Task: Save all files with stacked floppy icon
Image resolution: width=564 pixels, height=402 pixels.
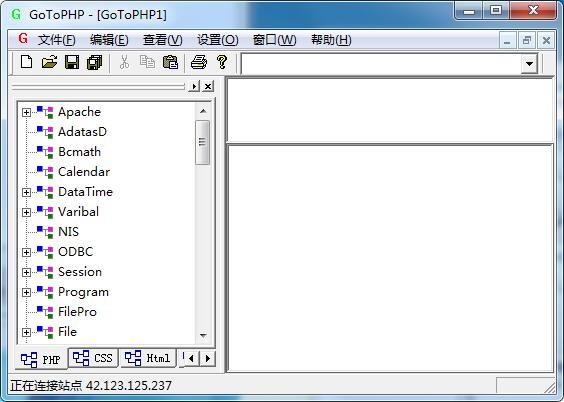Action: point(95,62)
